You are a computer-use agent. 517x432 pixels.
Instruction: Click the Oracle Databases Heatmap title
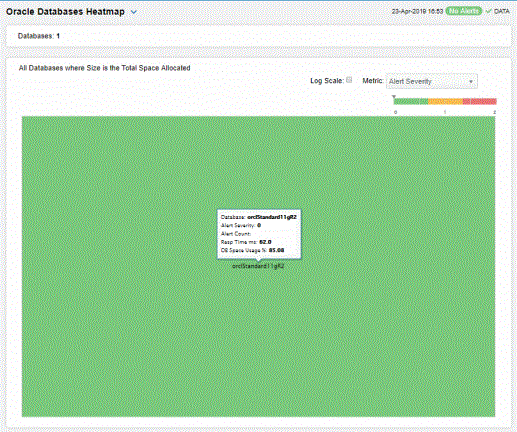(65, 12)
